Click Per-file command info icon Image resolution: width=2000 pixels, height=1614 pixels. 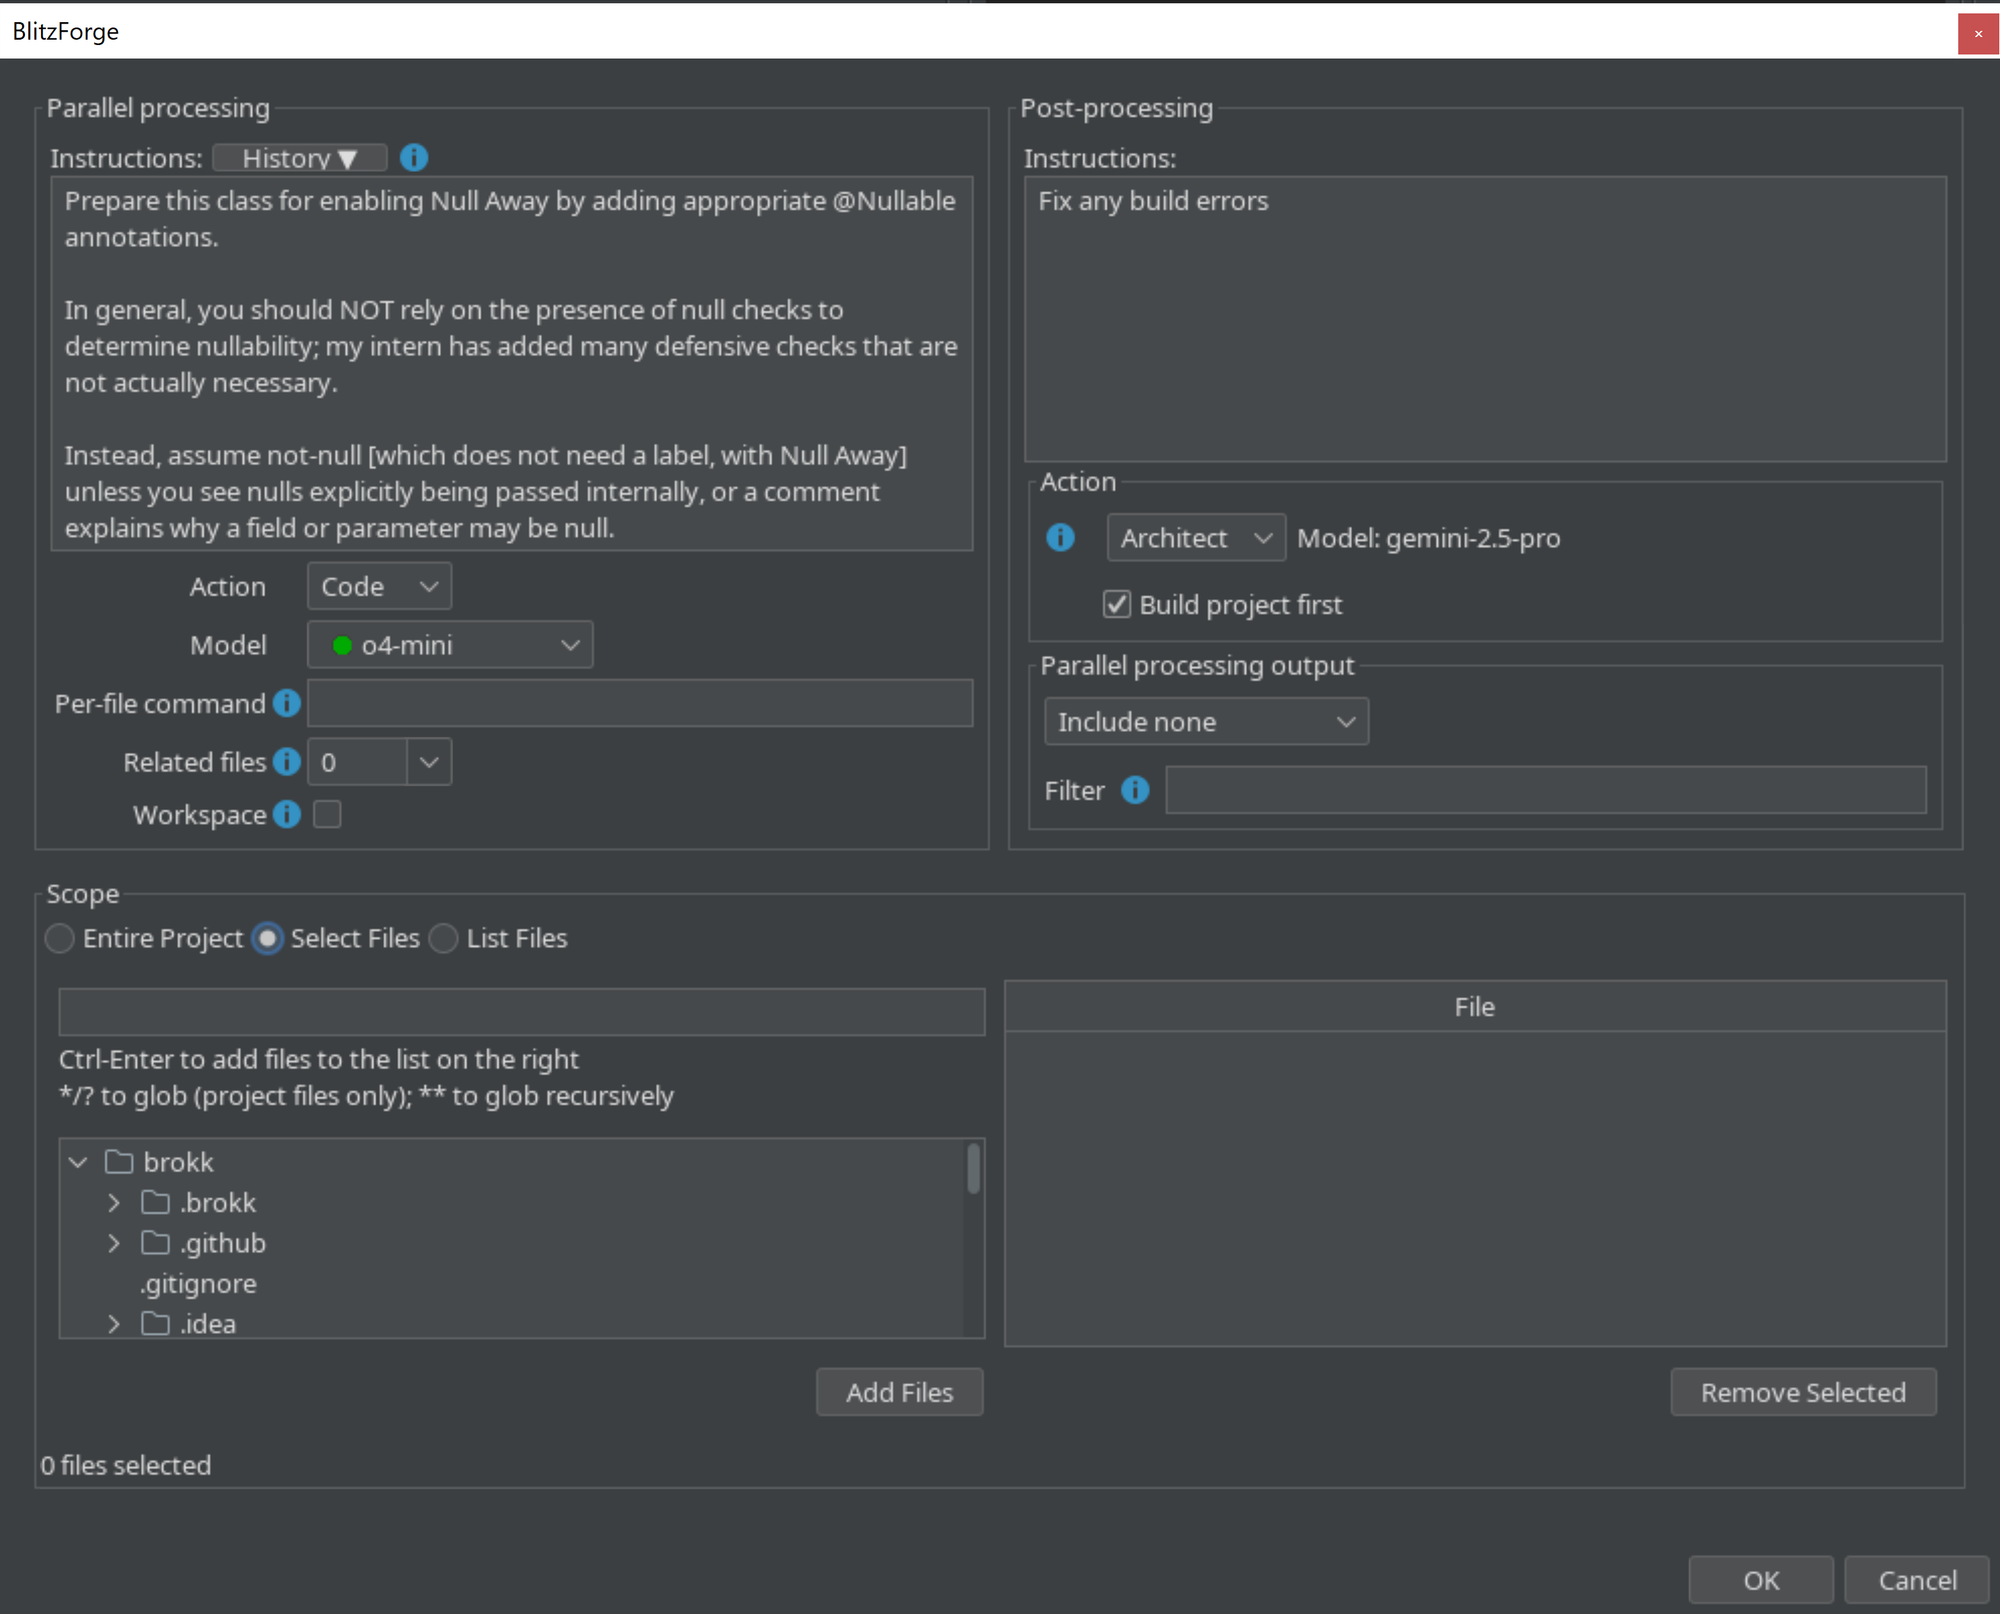tap(287, 703)
